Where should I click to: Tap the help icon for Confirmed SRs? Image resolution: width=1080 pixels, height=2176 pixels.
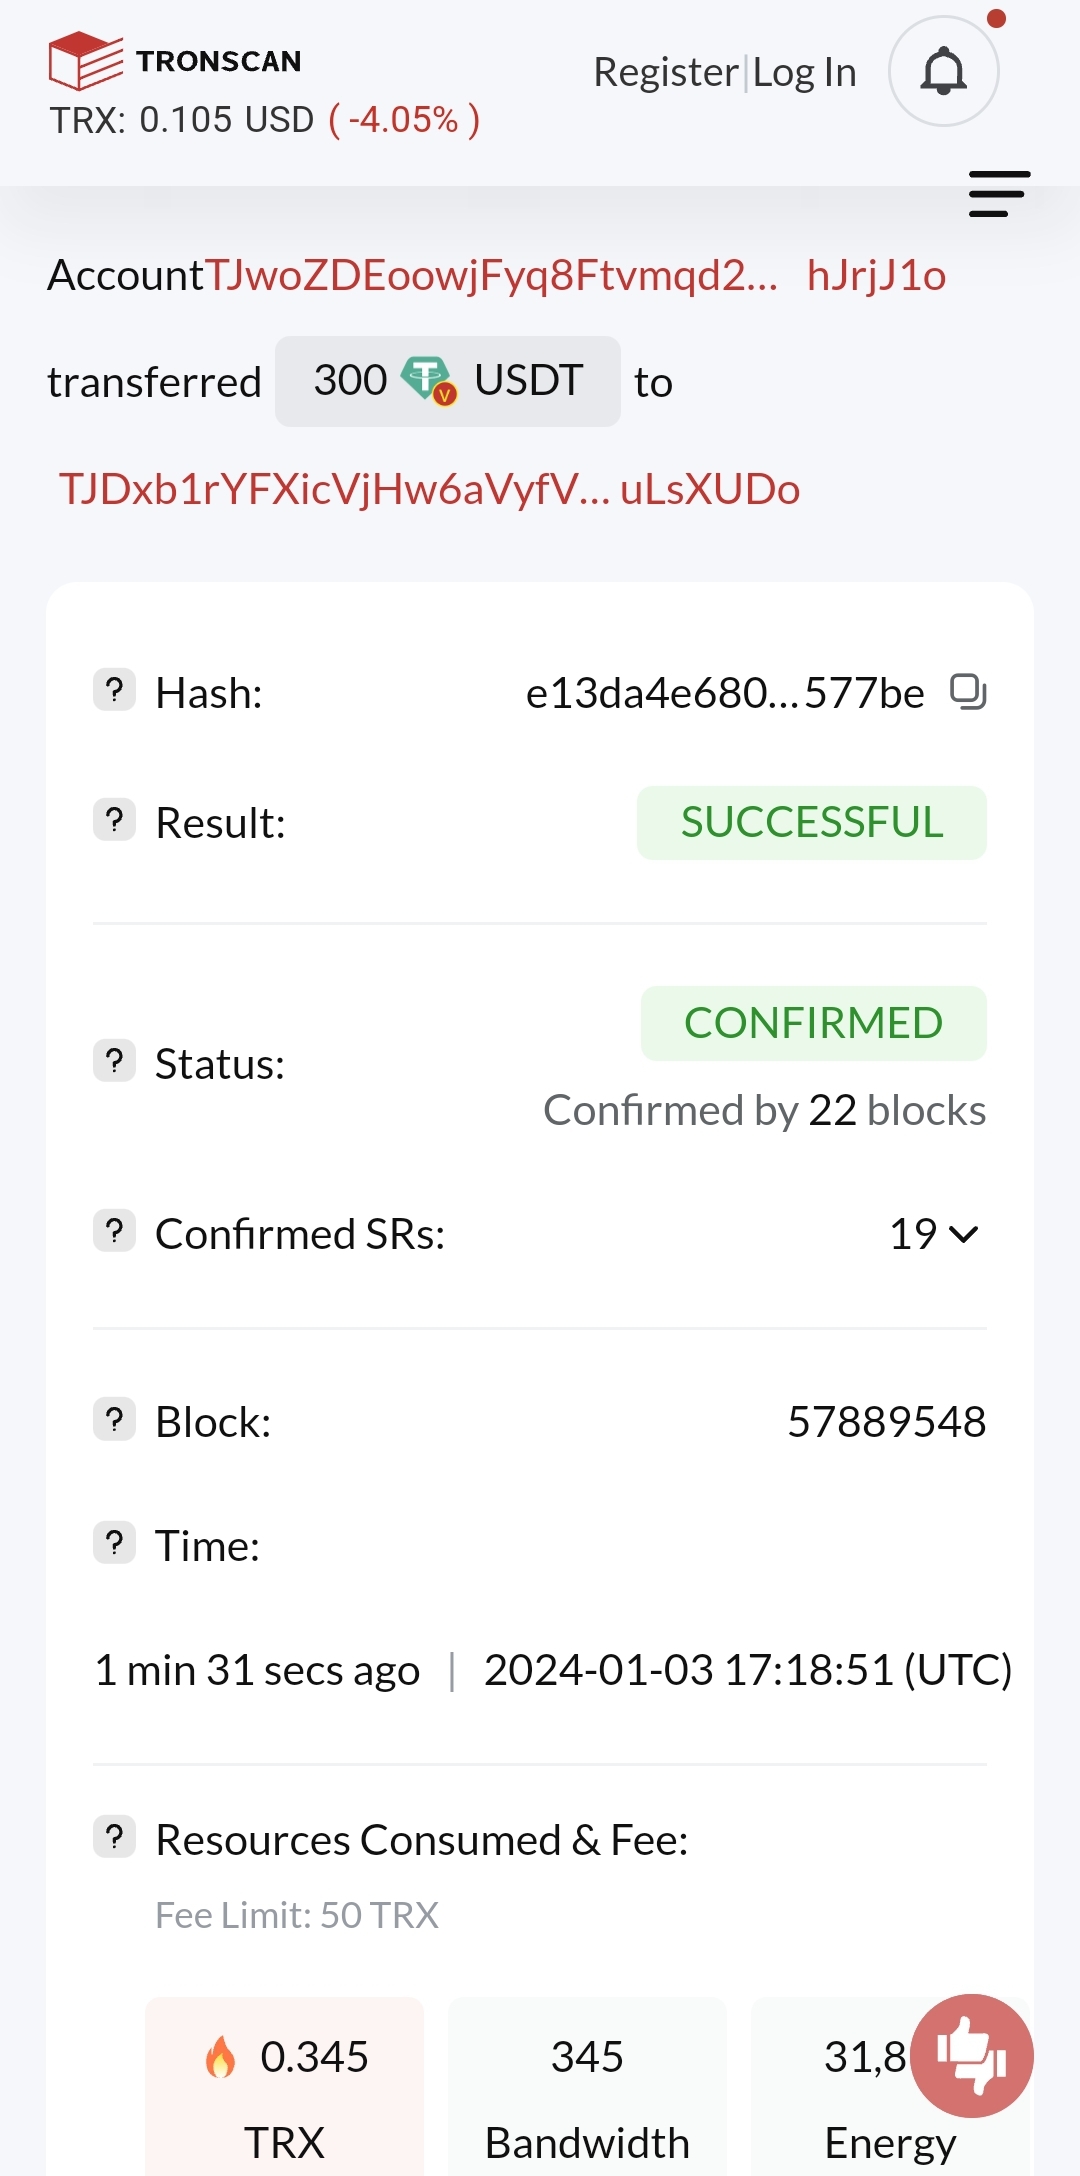pos(115,1231)
